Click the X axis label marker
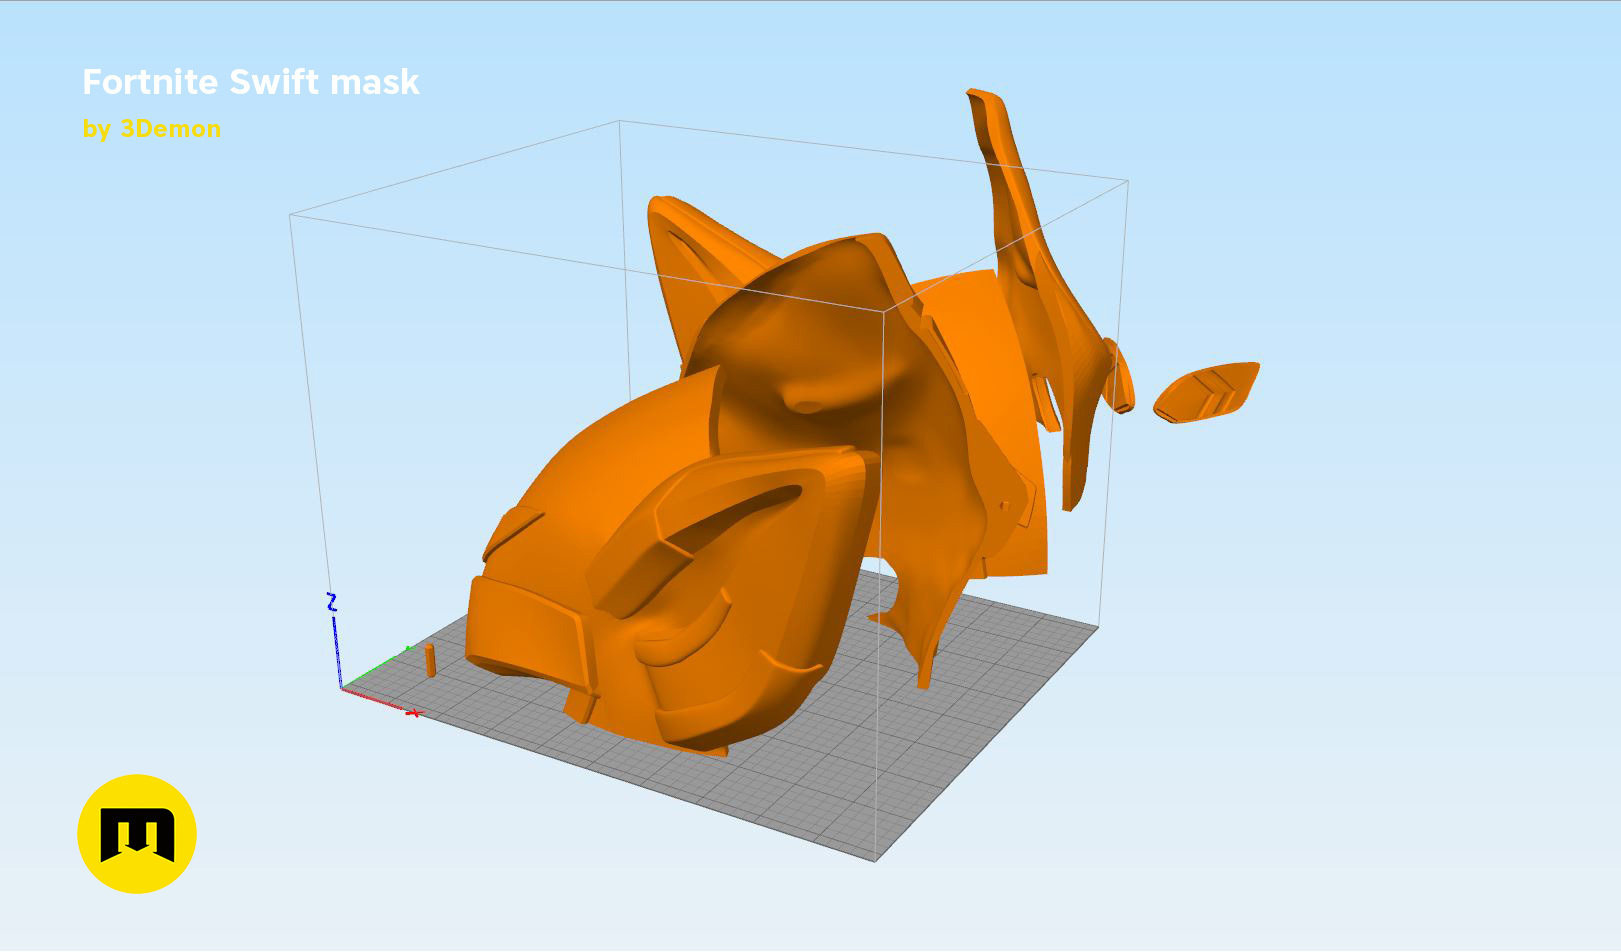 pyautogui.click(x=416, y=713)
